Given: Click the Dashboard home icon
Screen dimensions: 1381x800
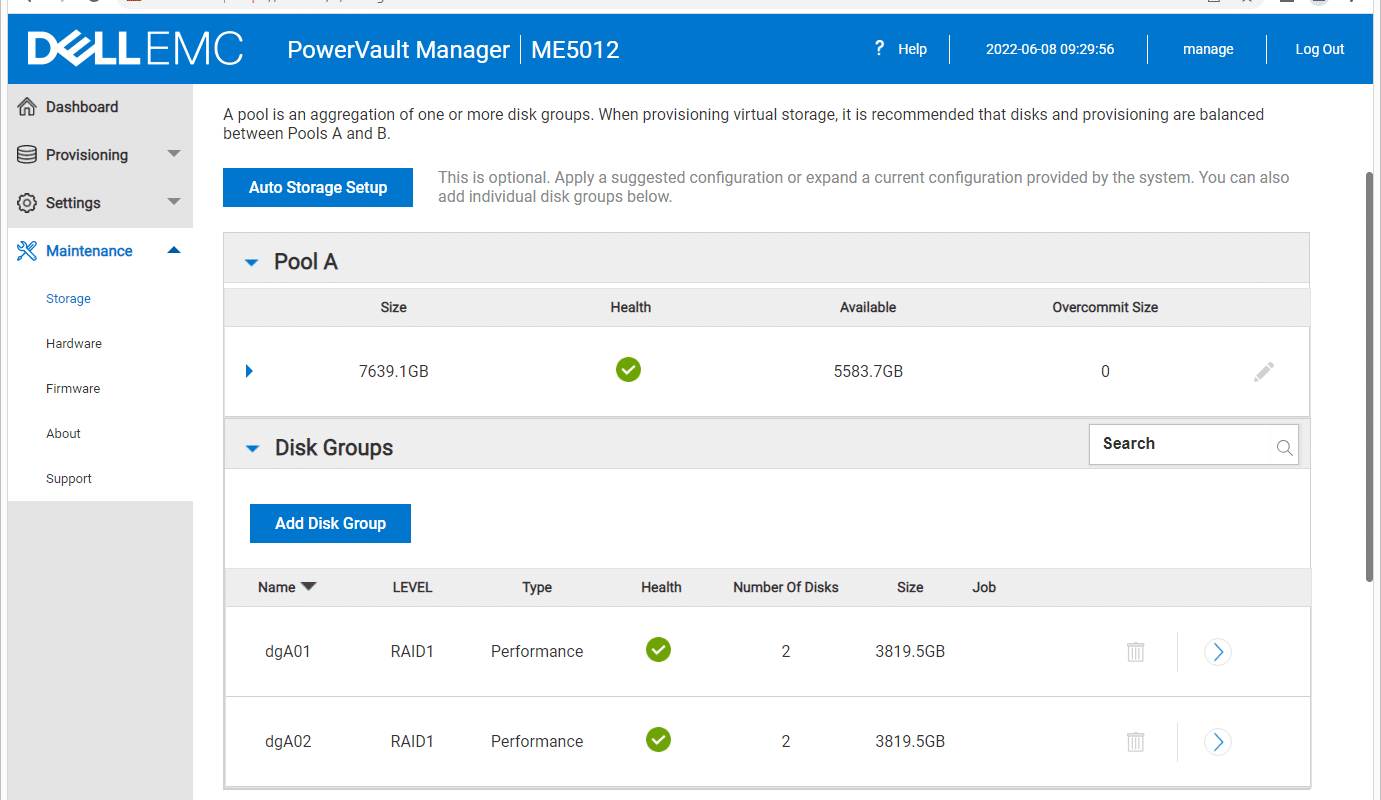Looking at the screenshot, I should 28,107.
